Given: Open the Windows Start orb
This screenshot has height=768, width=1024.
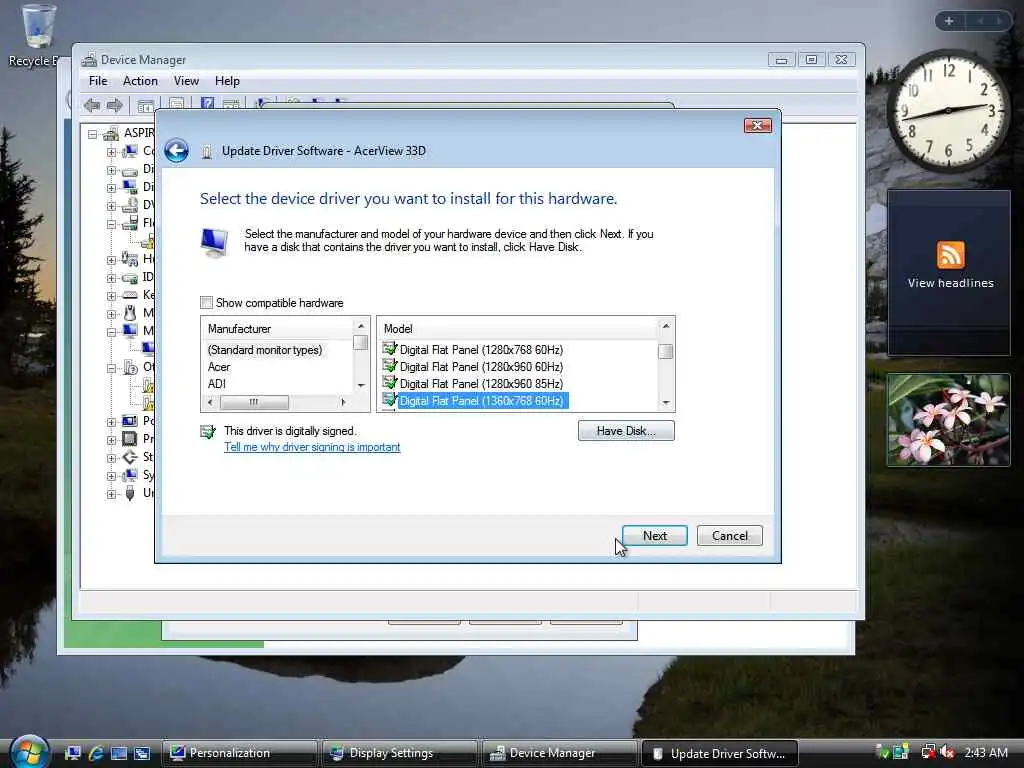Looking at the screenshot, I should click(x=29, y=752).
